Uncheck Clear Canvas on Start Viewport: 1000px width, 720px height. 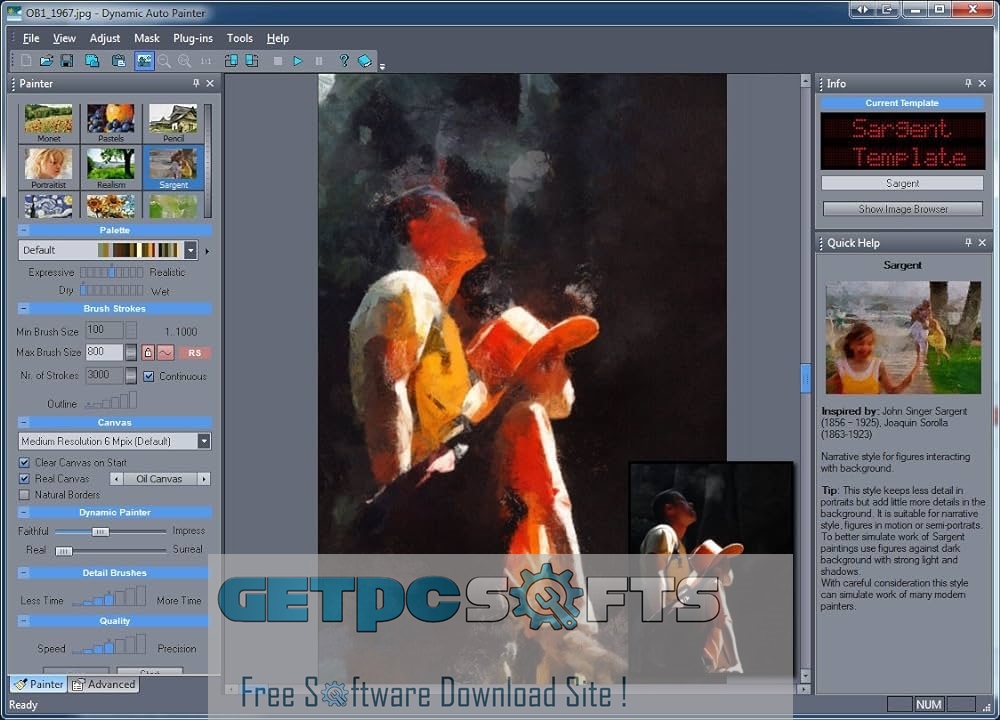[x=24, y=462]
